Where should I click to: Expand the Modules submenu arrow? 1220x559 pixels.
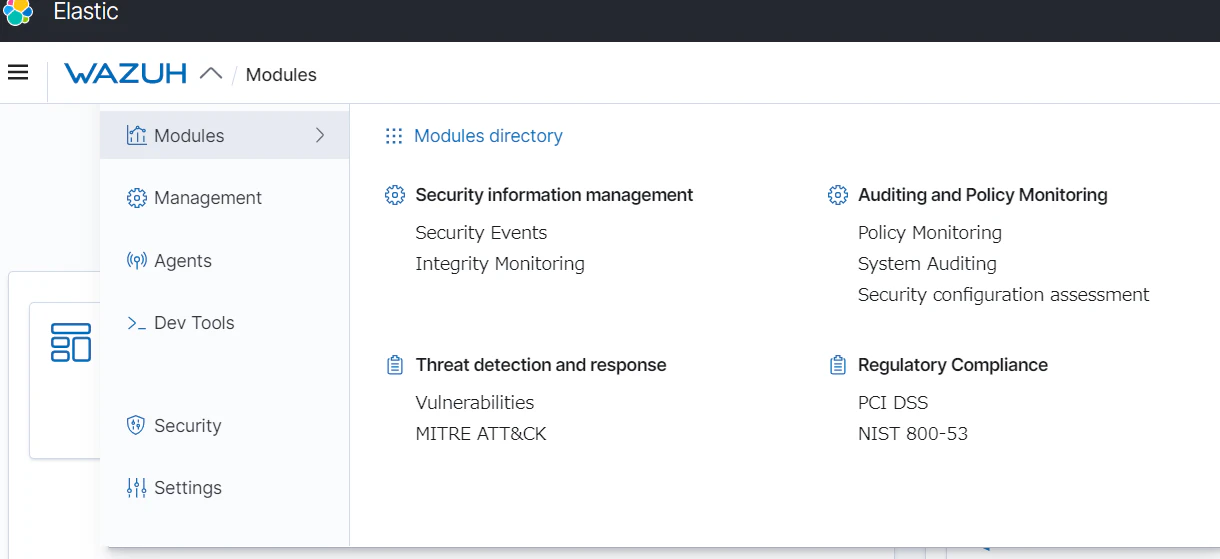(x=320, y=135)
